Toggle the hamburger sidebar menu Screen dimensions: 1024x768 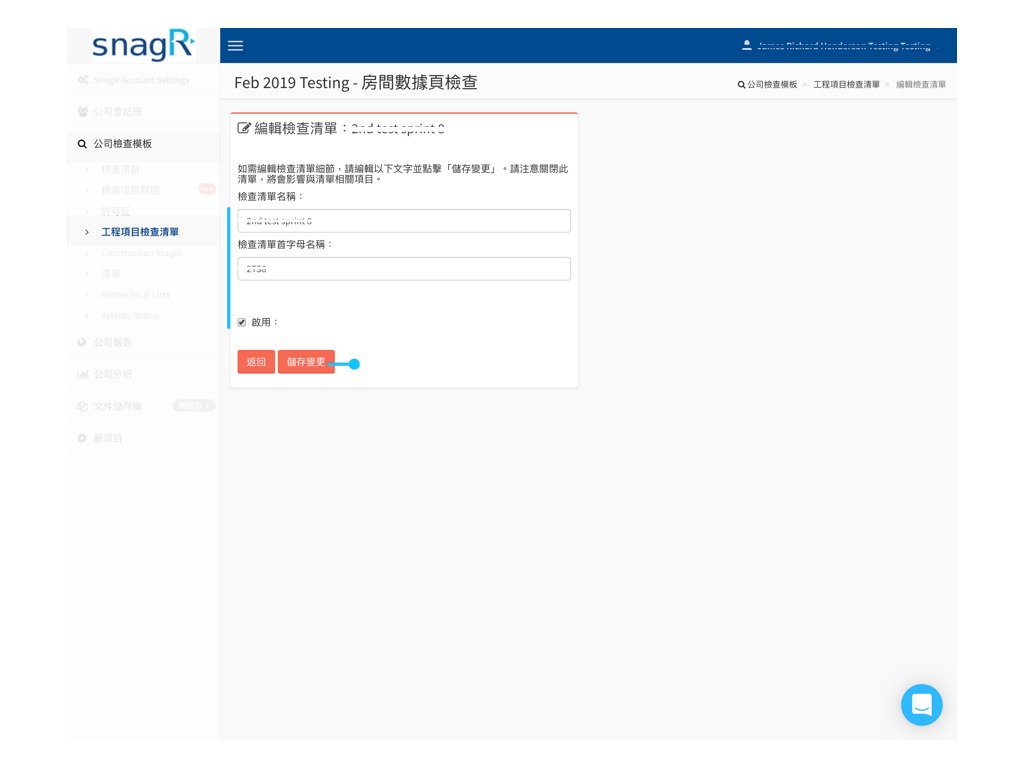click(x=236, y=46)
